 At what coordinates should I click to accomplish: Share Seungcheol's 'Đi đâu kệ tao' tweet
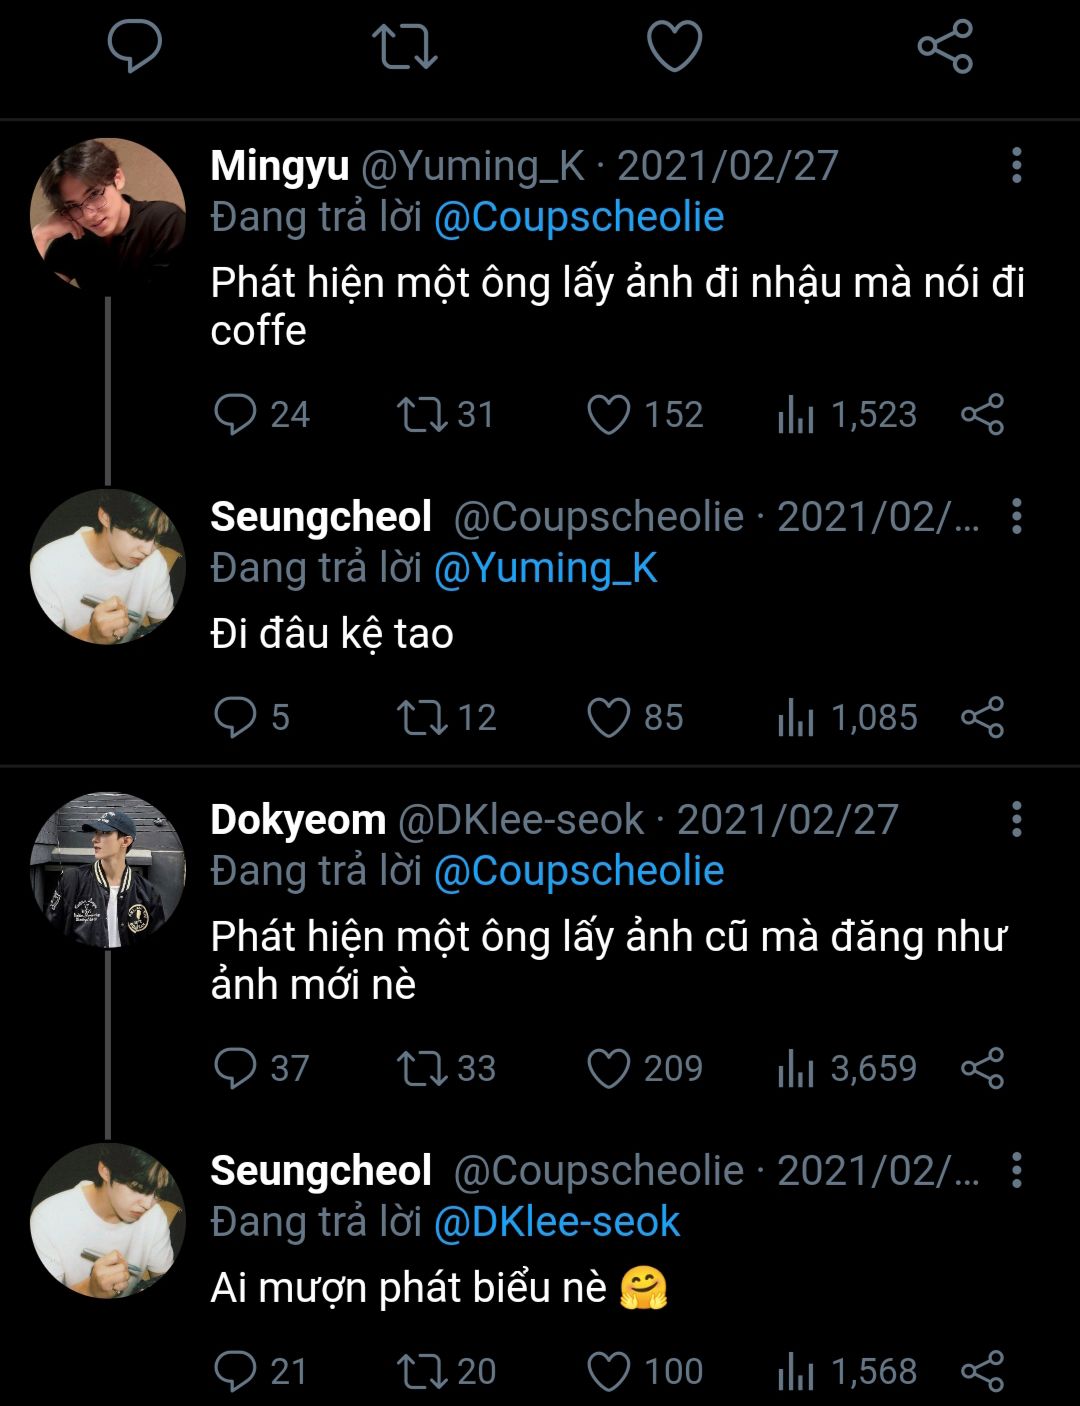982,718
